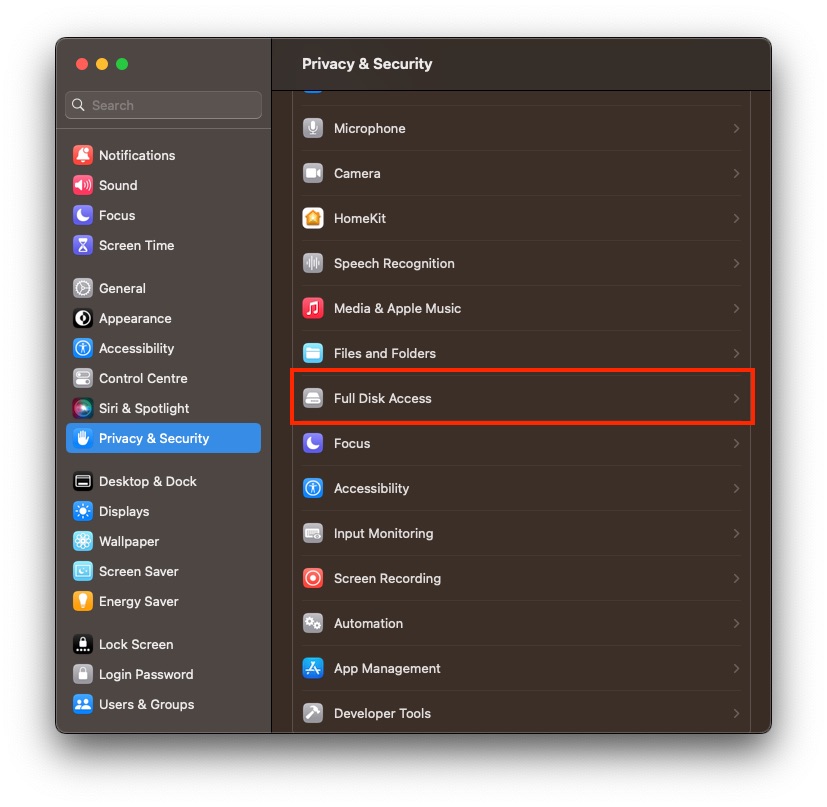Click the HomeKit icon
The width and height of the screenshot is (827, 807).
click(315, 218)
